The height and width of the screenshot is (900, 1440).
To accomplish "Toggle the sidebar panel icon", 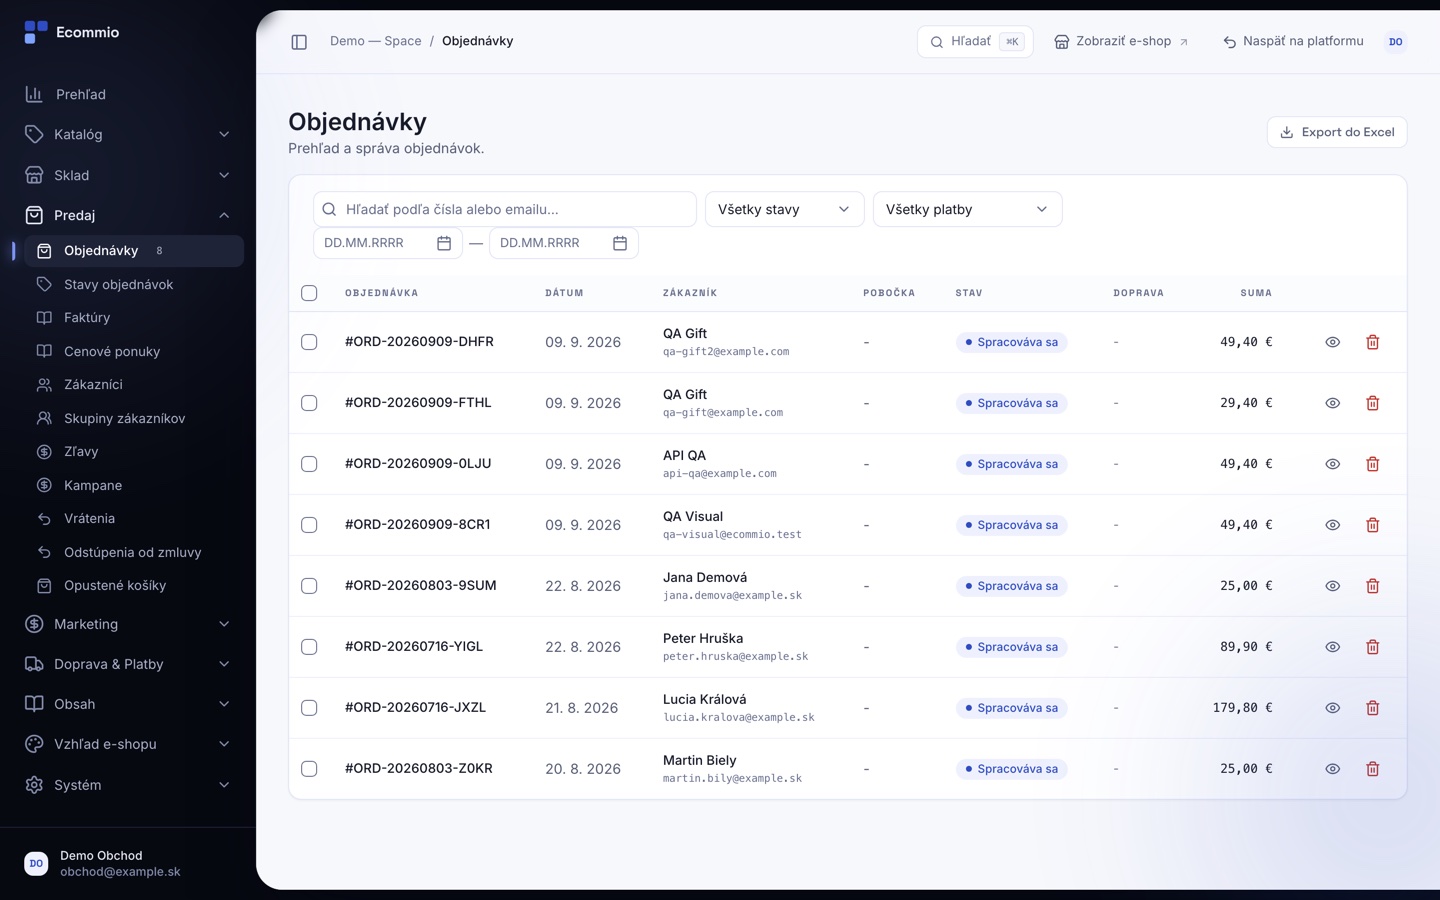I will click(299, 42).
